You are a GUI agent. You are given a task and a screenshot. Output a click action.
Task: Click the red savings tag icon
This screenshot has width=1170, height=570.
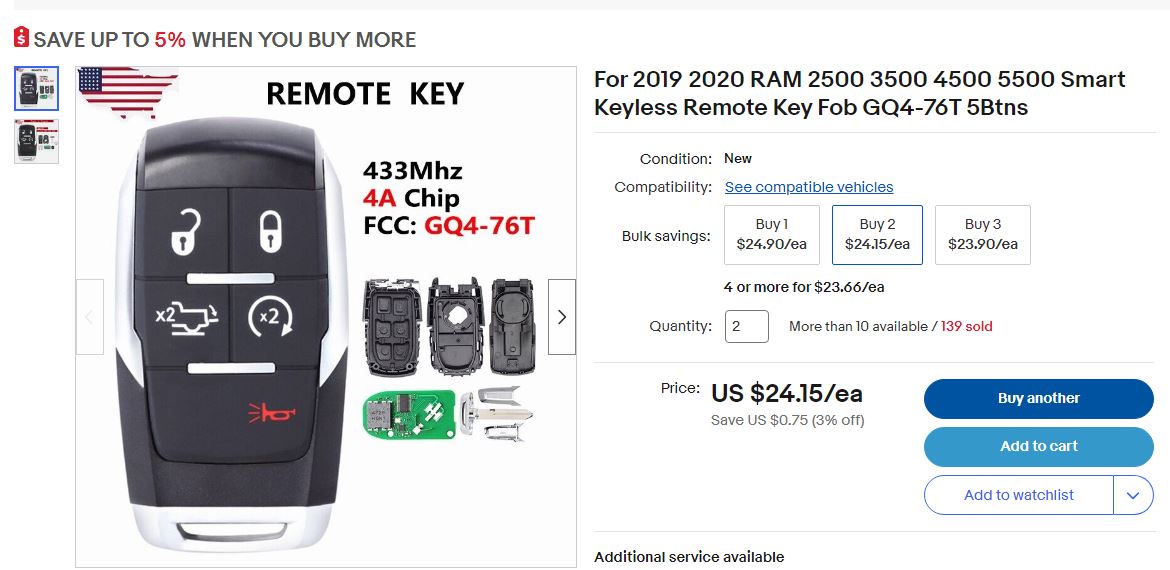click(21, 38)
